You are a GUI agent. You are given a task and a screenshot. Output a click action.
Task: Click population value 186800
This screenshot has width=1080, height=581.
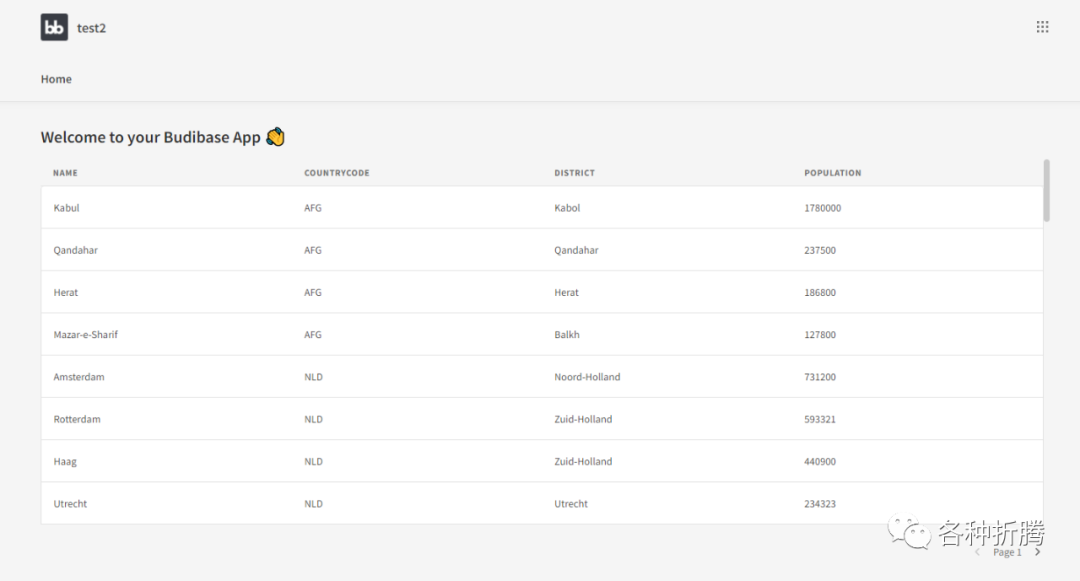(820, 293)
